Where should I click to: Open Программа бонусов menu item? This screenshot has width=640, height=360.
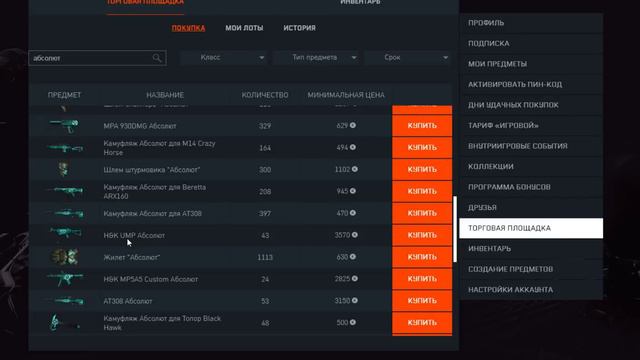(531, 187)
